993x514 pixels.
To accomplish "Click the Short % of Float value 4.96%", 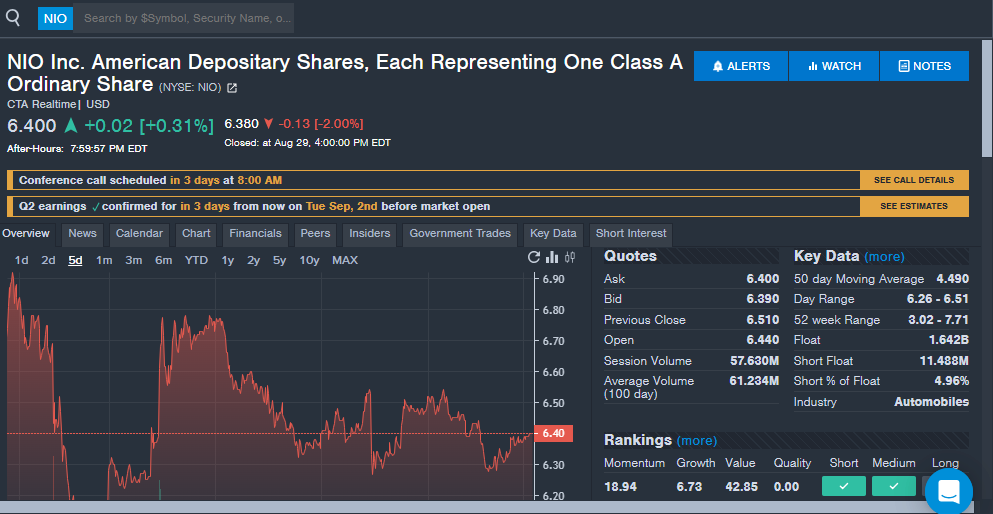I will pyautogui.click(x=952, y=381).
